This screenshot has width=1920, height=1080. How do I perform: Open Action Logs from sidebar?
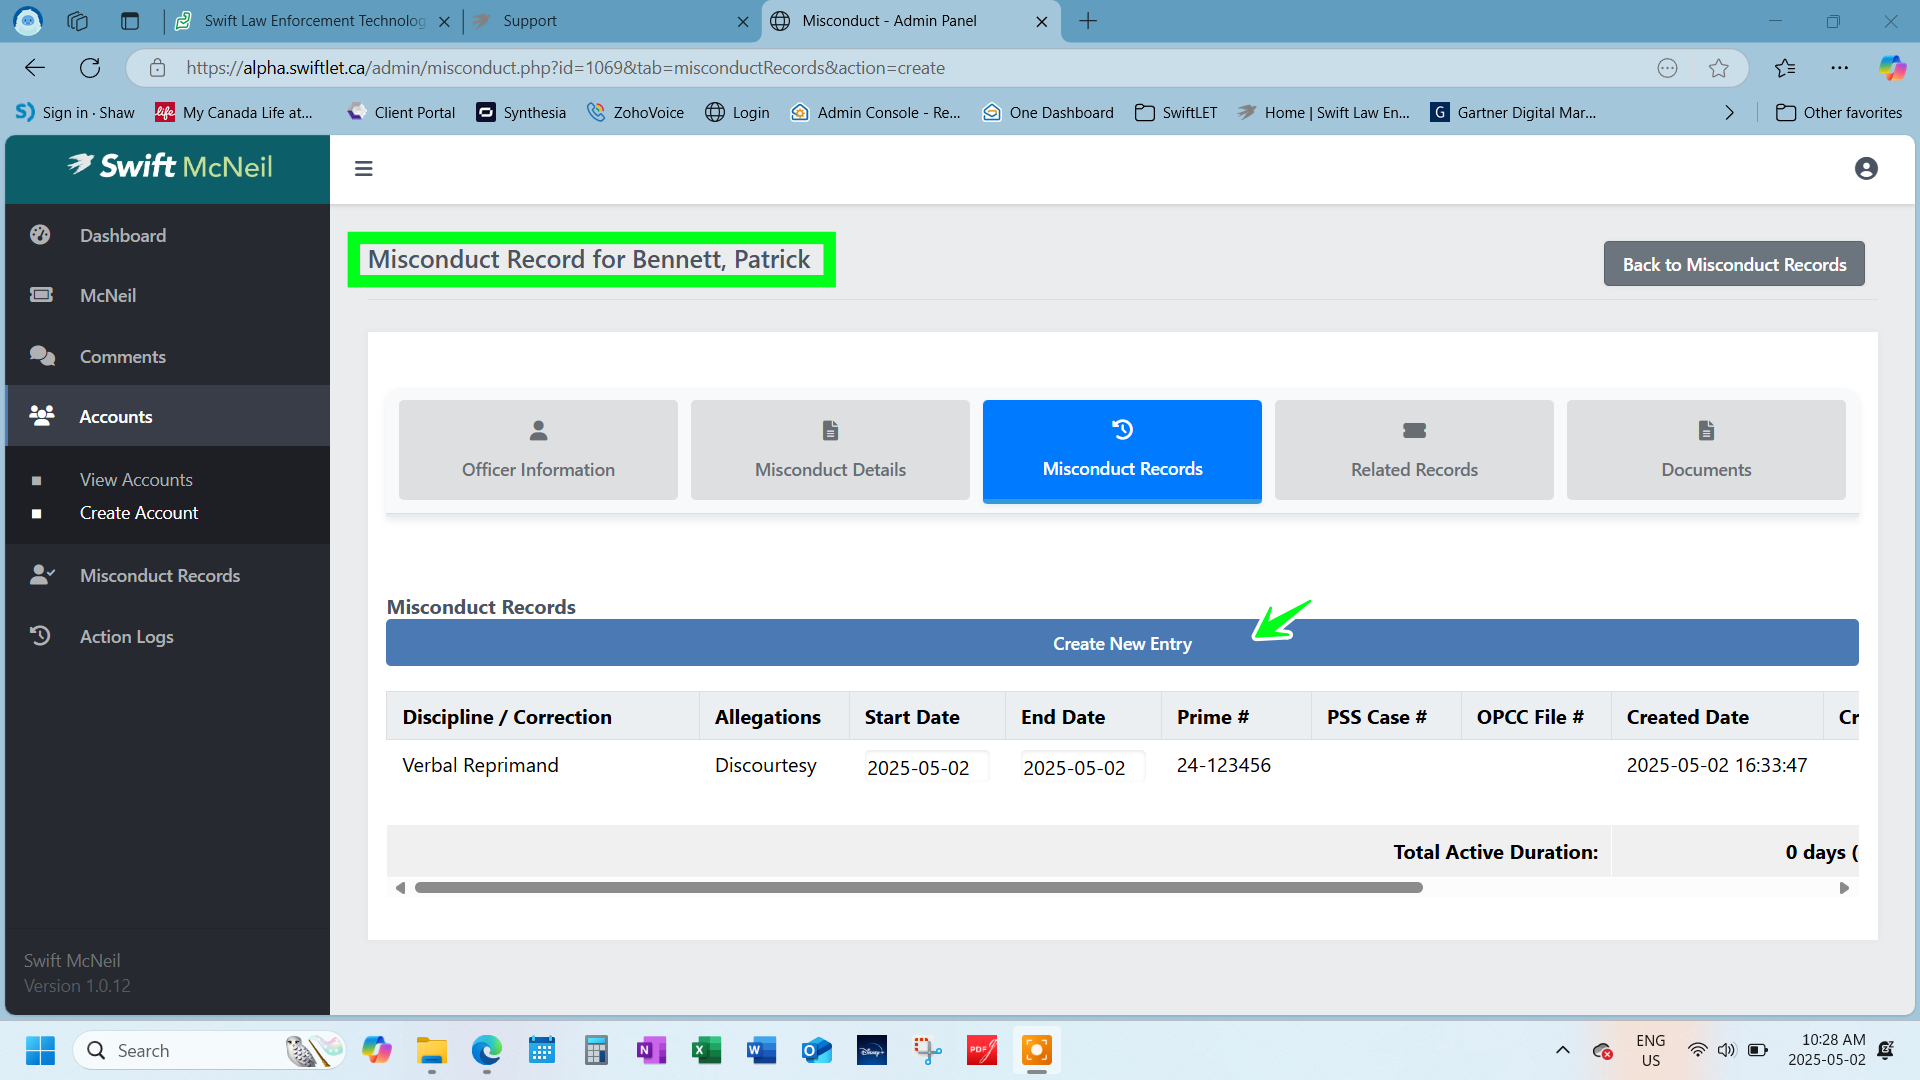point(126,637)
